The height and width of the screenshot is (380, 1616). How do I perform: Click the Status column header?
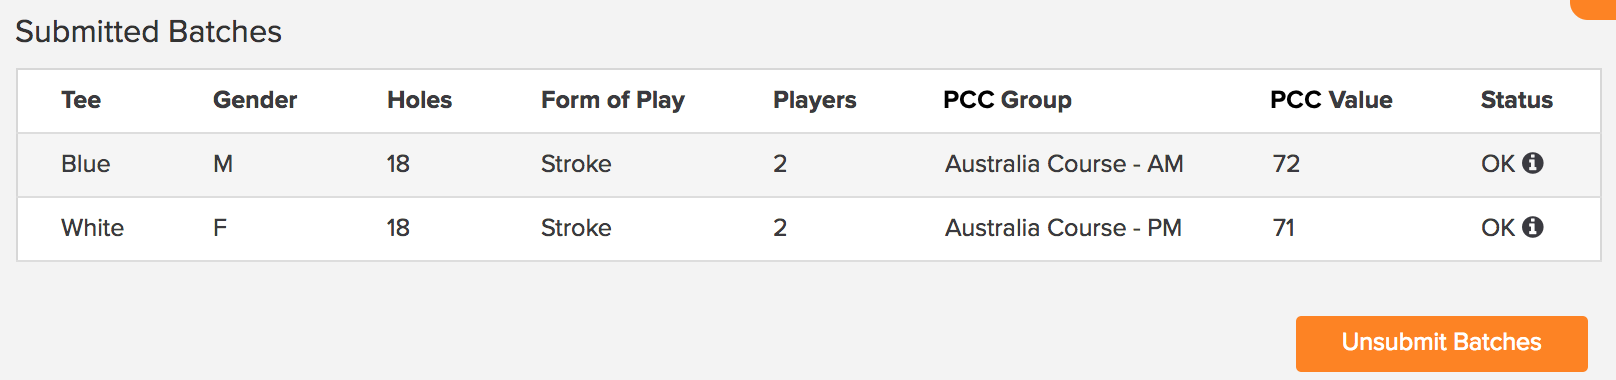[x=1517, y=100]
